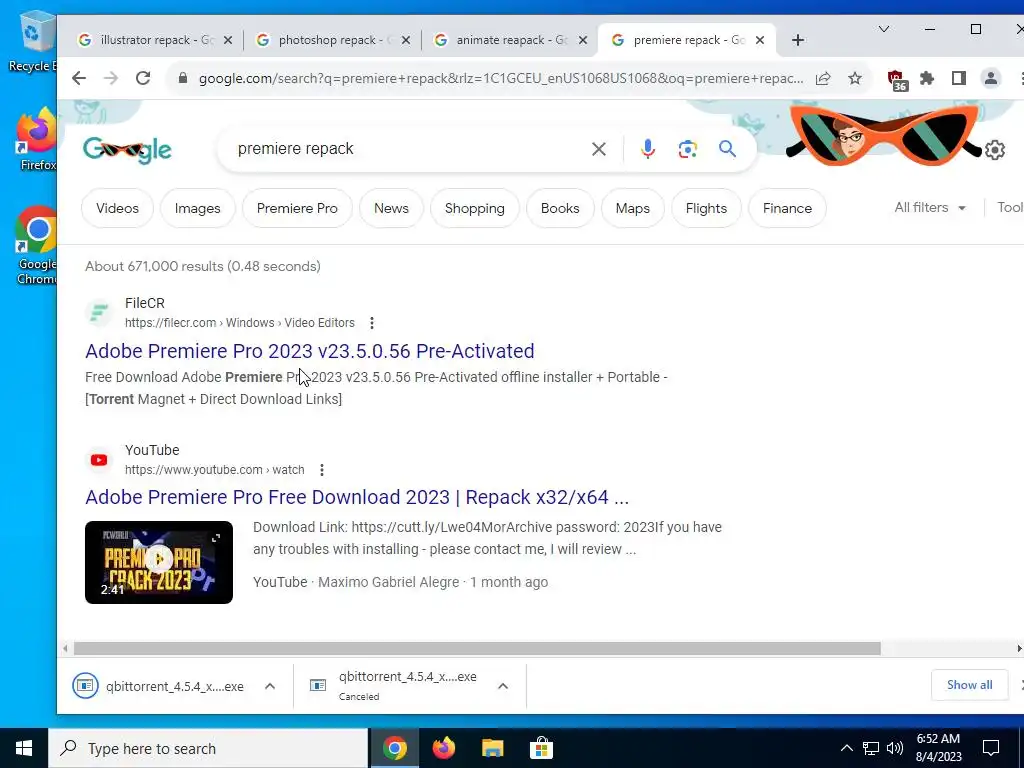This screenshot has width=1024, height=768.
Task: Select the Premiere Pro filter chip
Action: pyautogui.click(x=297, y=208)
